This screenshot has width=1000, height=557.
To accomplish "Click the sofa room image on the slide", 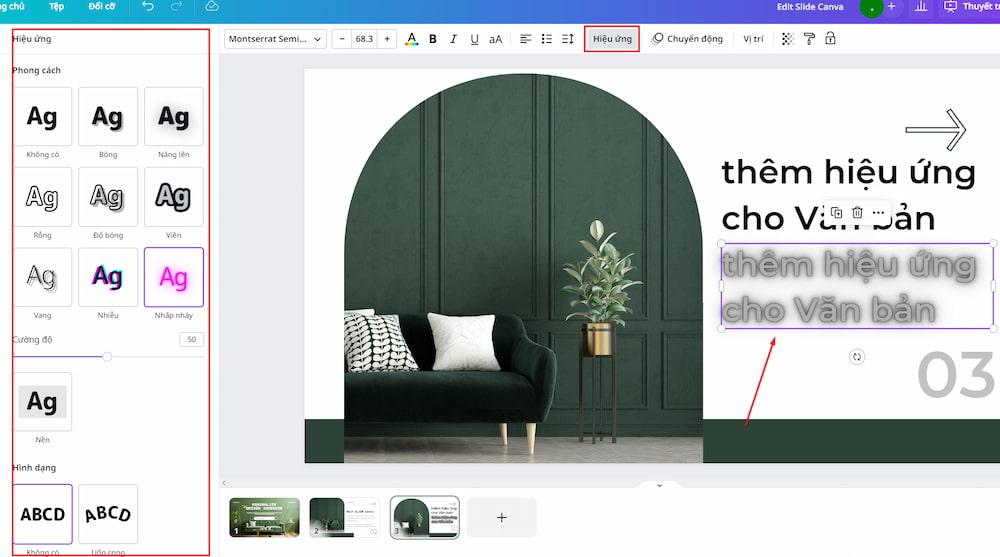I will click(x=523, y=268).
